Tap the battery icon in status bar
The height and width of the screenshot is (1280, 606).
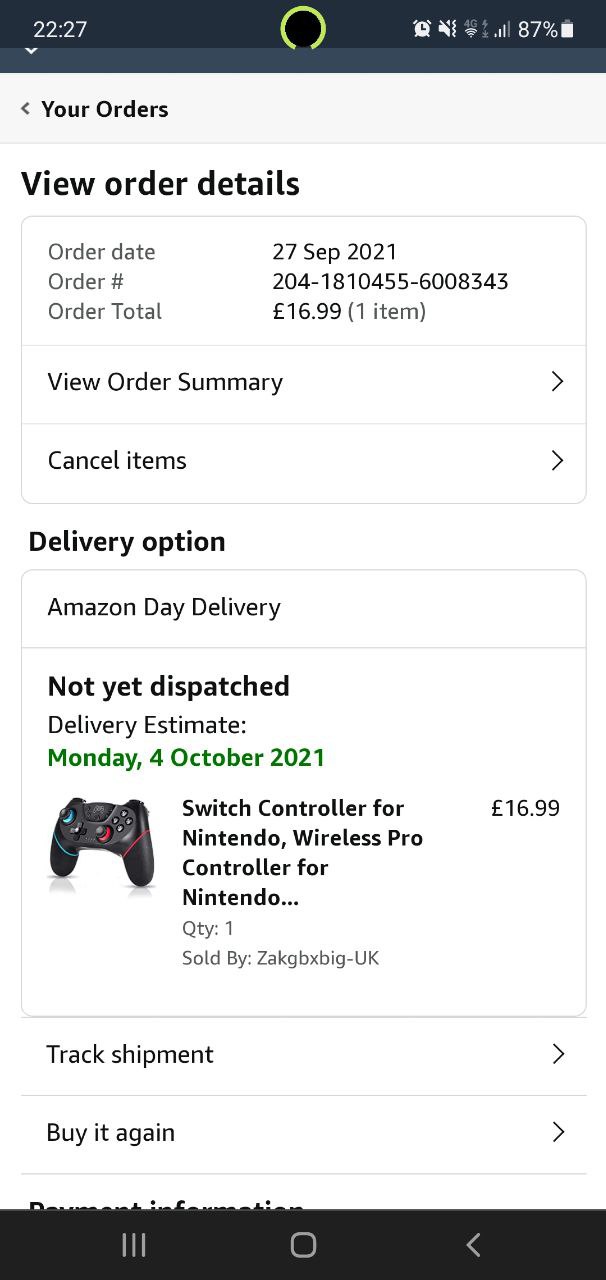click(568, 29)
